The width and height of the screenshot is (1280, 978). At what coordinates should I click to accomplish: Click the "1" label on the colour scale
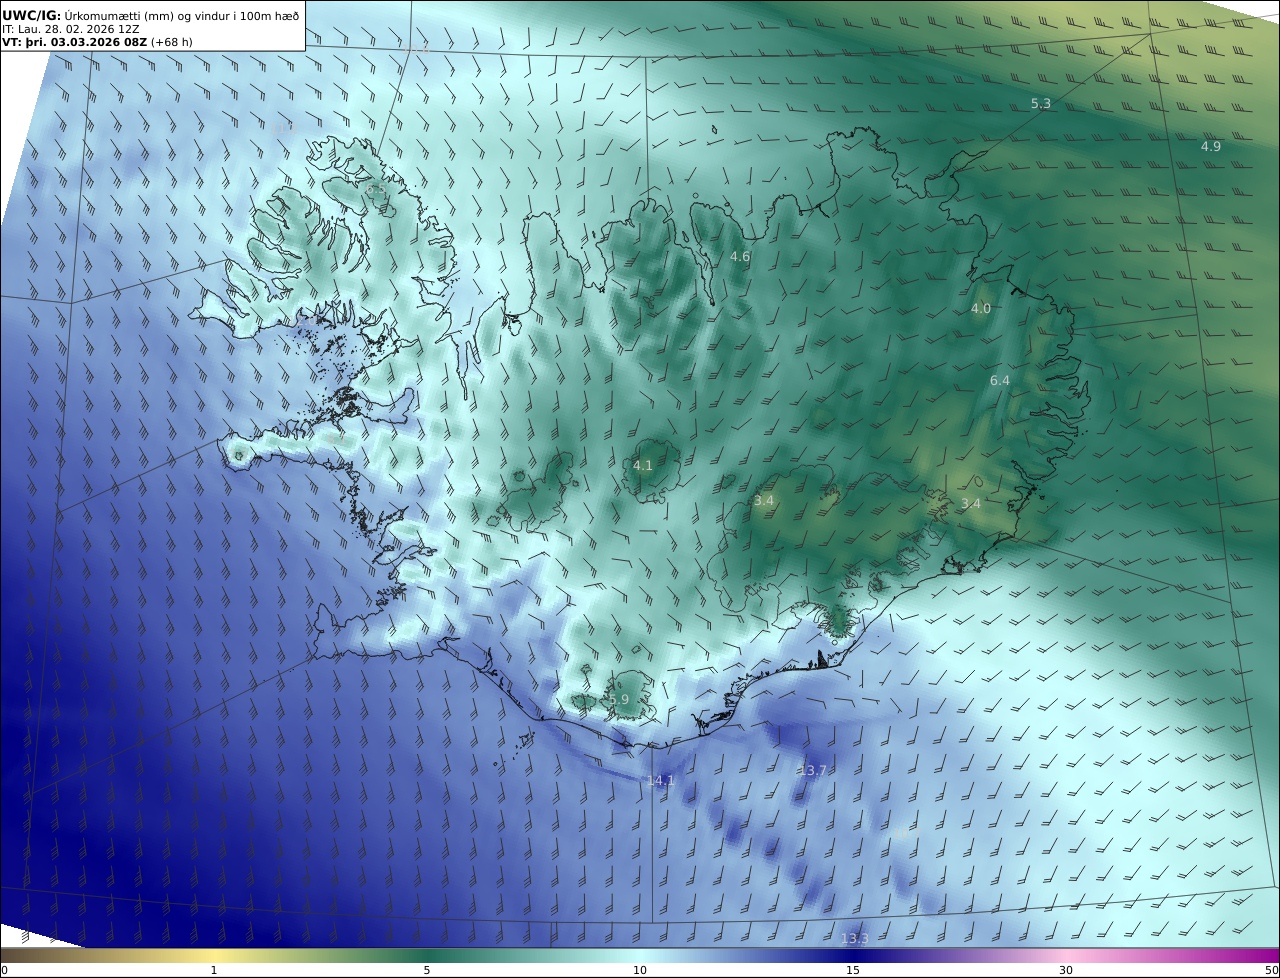point(214,971)
